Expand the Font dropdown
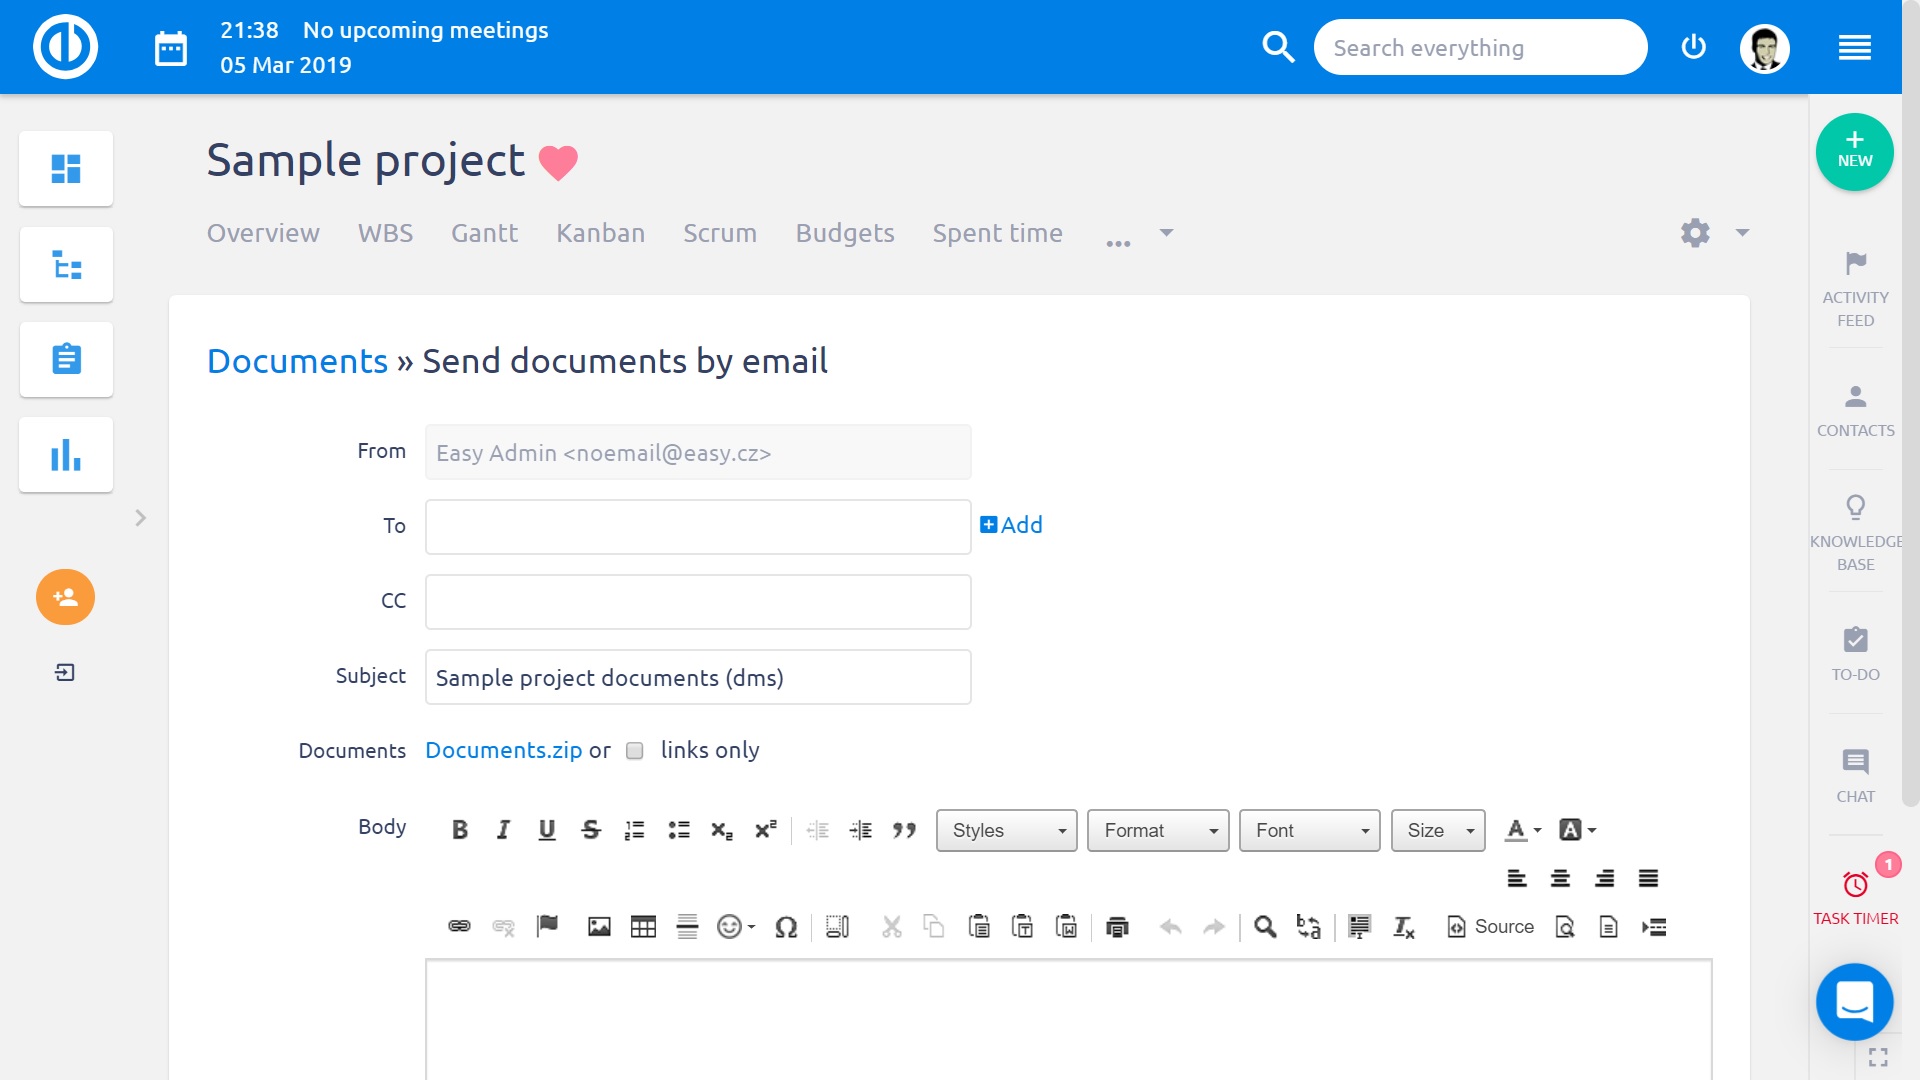The image size is (1920, 1080). point(1308,830)
